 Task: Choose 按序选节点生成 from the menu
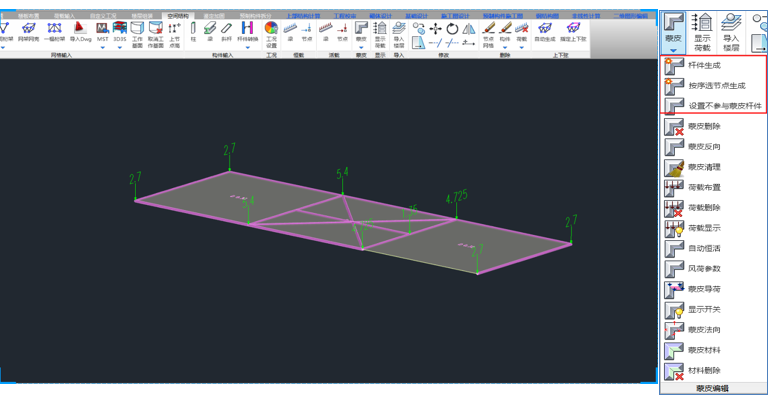pyautogui.click(x=713, y=85)
